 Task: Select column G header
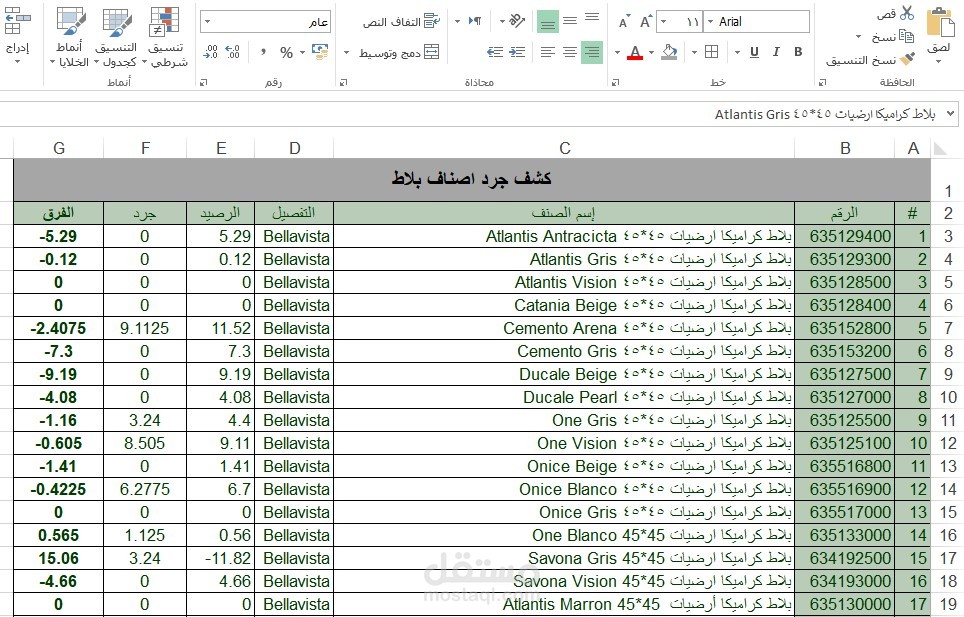coord(59,148)
